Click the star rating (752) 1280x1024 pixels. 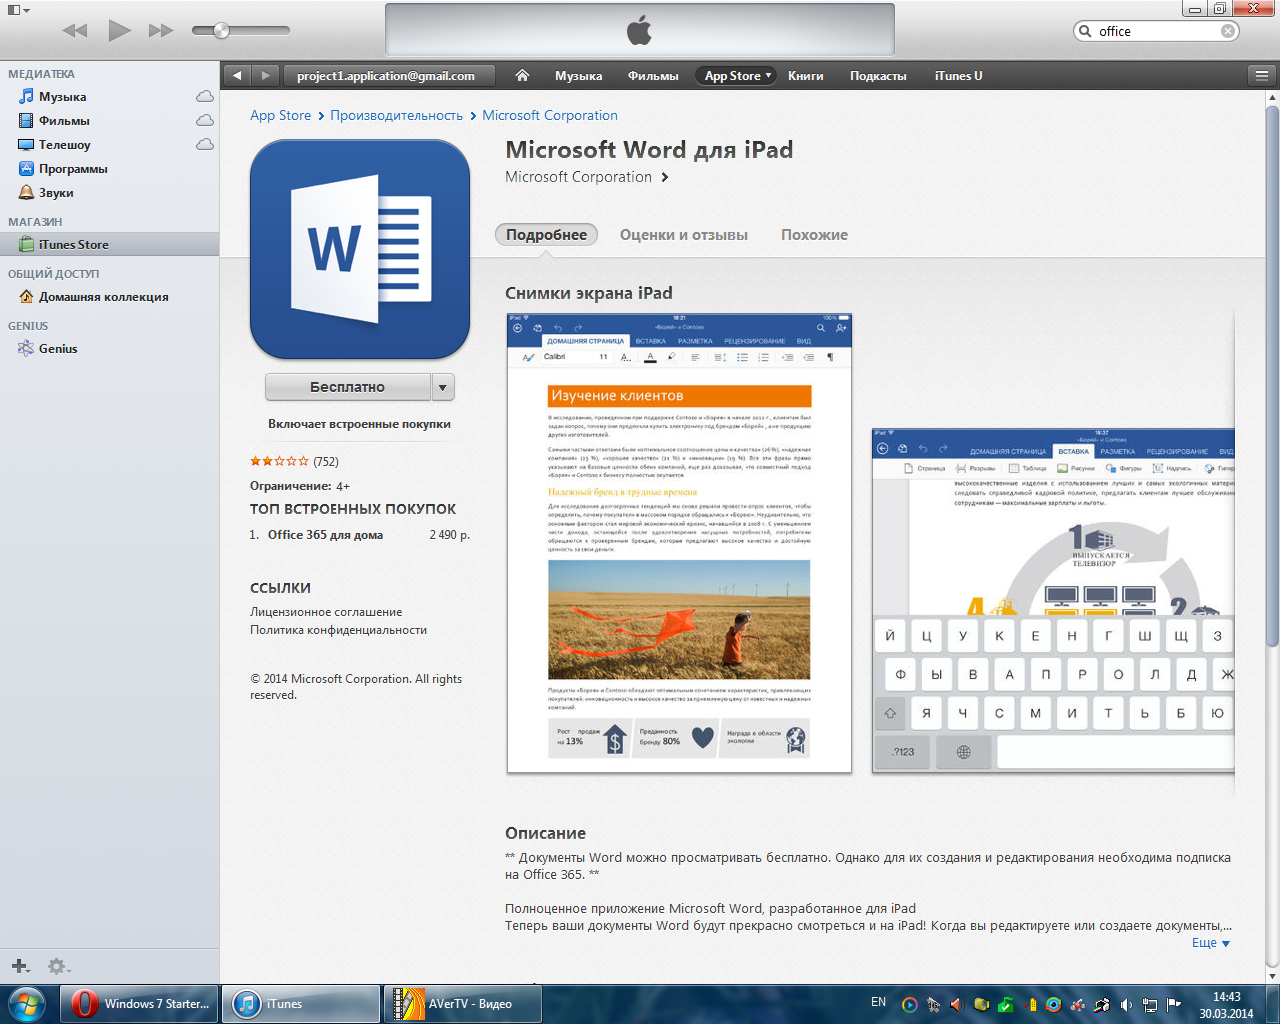click(294, 462)
